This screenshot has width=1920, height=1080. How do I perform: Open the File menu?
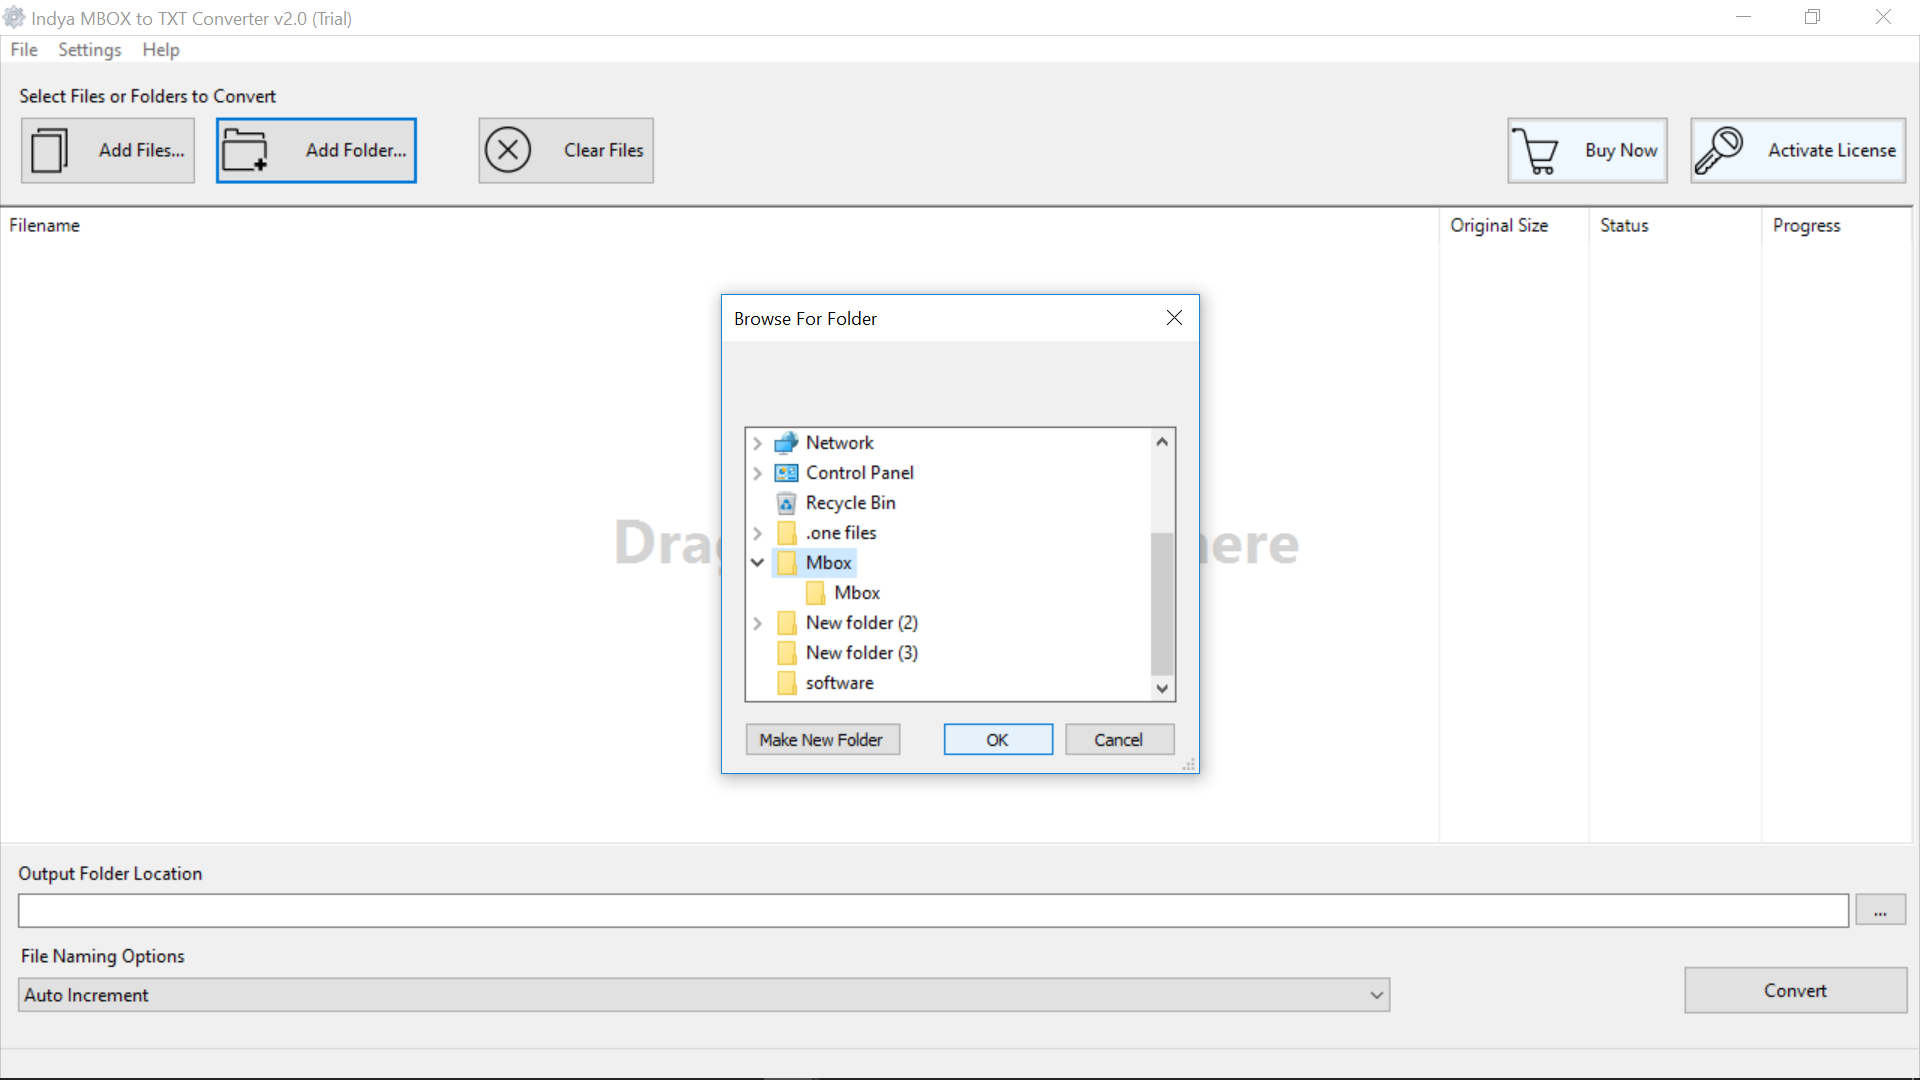click(x=24, y=50)
